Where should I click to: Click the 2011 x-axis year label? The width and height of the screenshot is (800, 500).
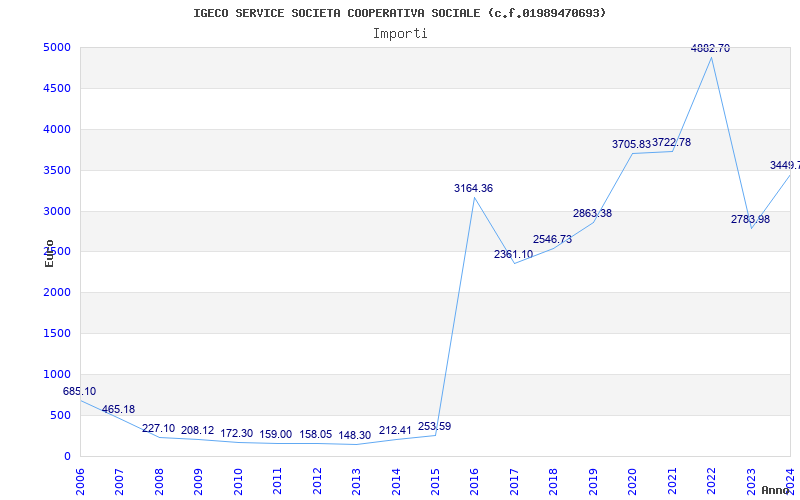tap(277, 481)
